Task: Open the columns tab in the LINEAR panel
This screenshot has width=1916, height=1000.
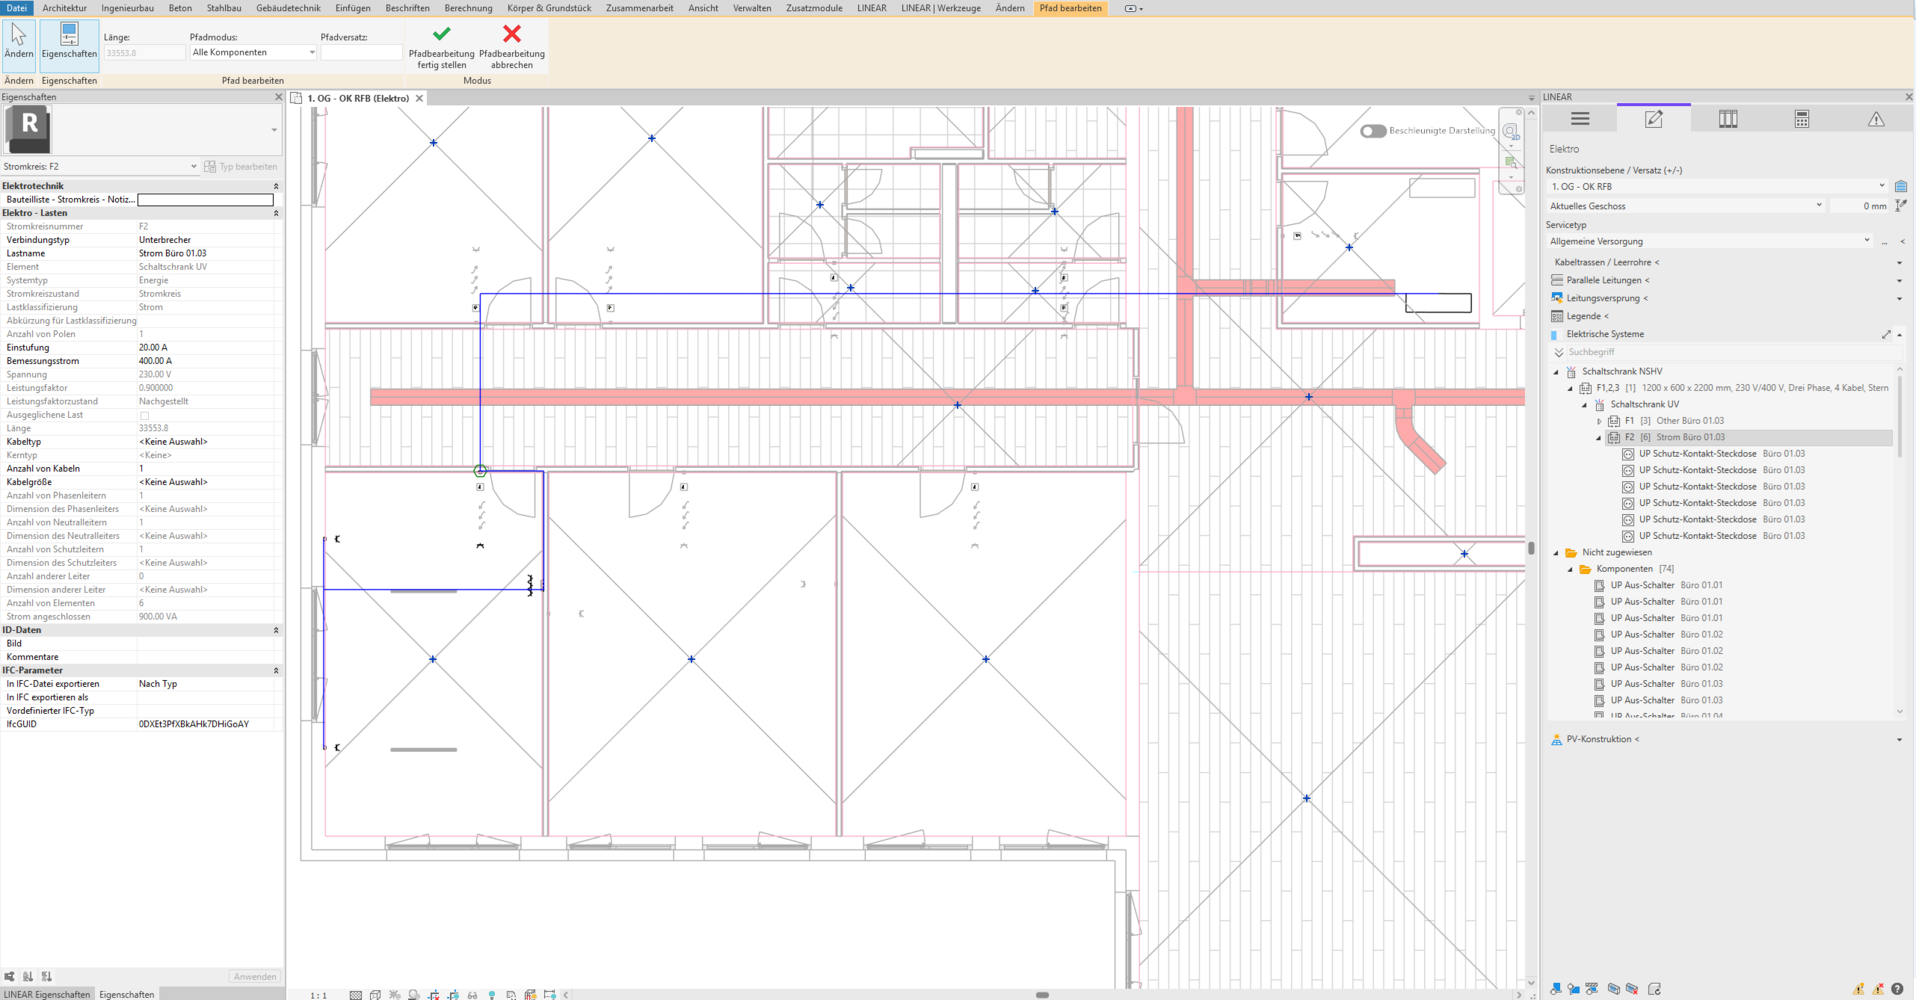Action: point(1728,119)
